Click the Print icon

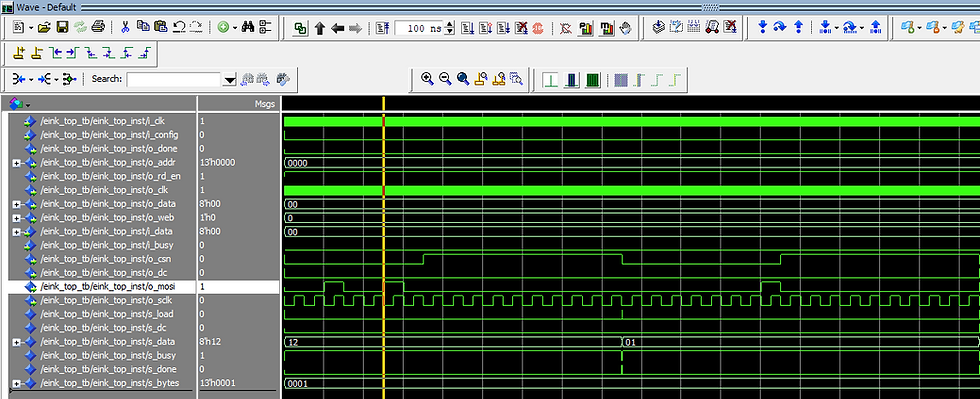tap(98, 28)
